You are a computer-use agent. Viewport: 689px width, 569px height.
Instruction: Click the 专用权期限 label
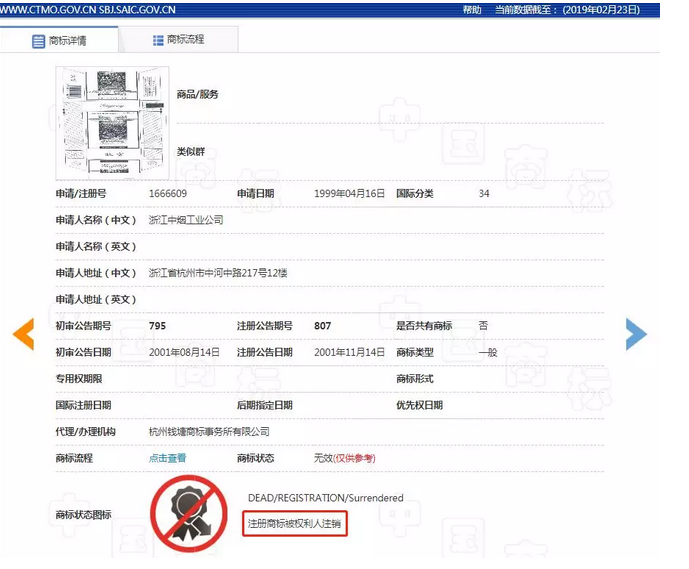click(x=79, y=378)
